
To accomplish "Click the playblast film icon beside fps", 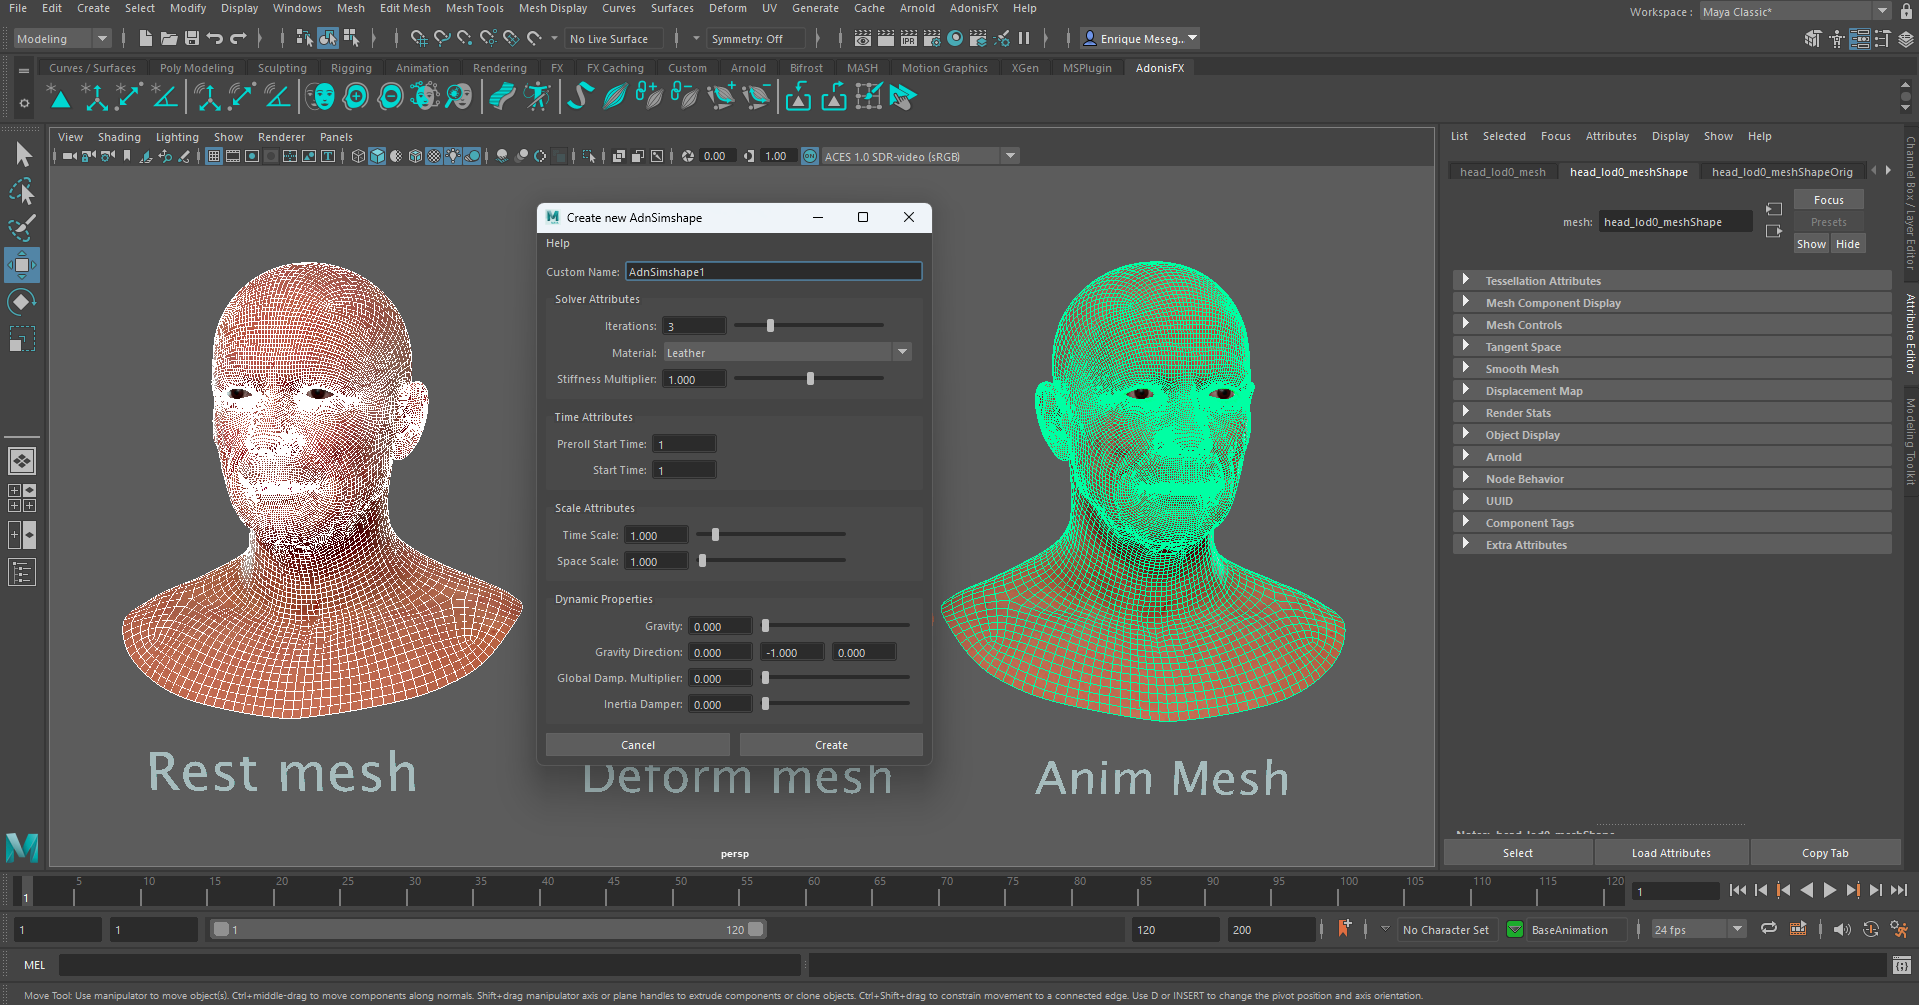I will pos(1798,929).
